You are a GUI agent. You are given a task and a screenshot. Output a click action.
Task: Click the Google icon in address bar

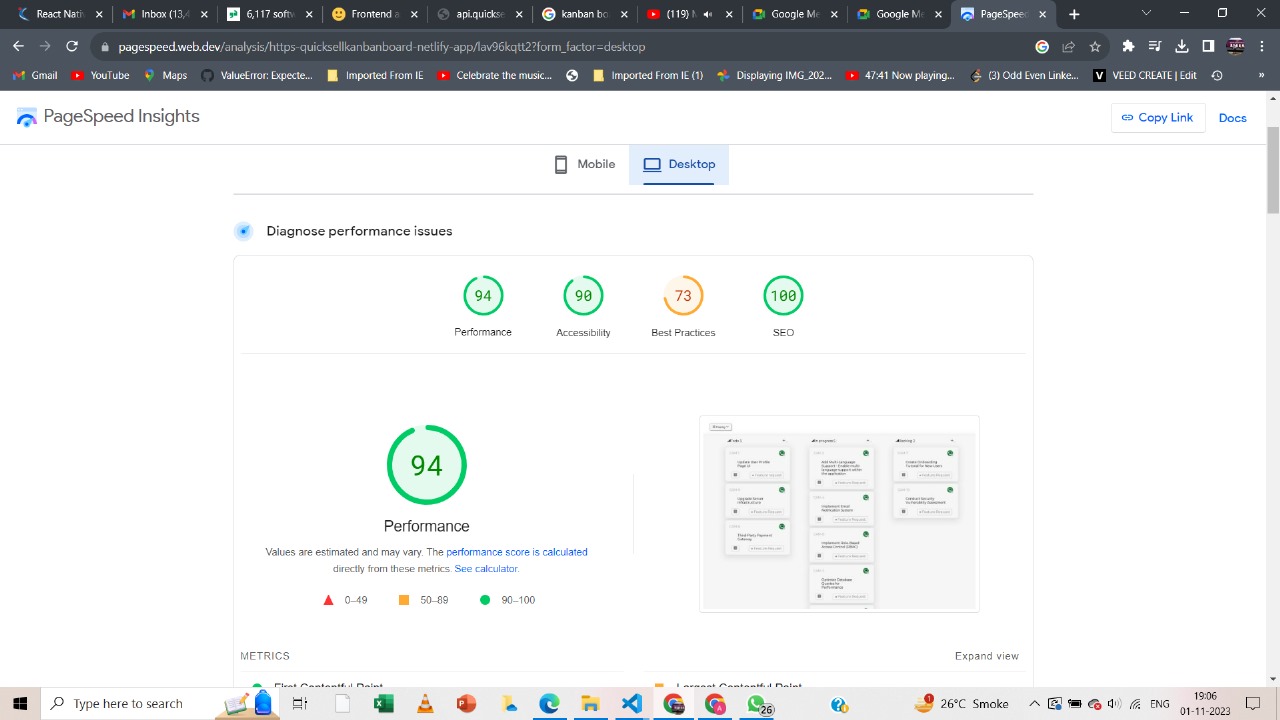(1042, 47)
